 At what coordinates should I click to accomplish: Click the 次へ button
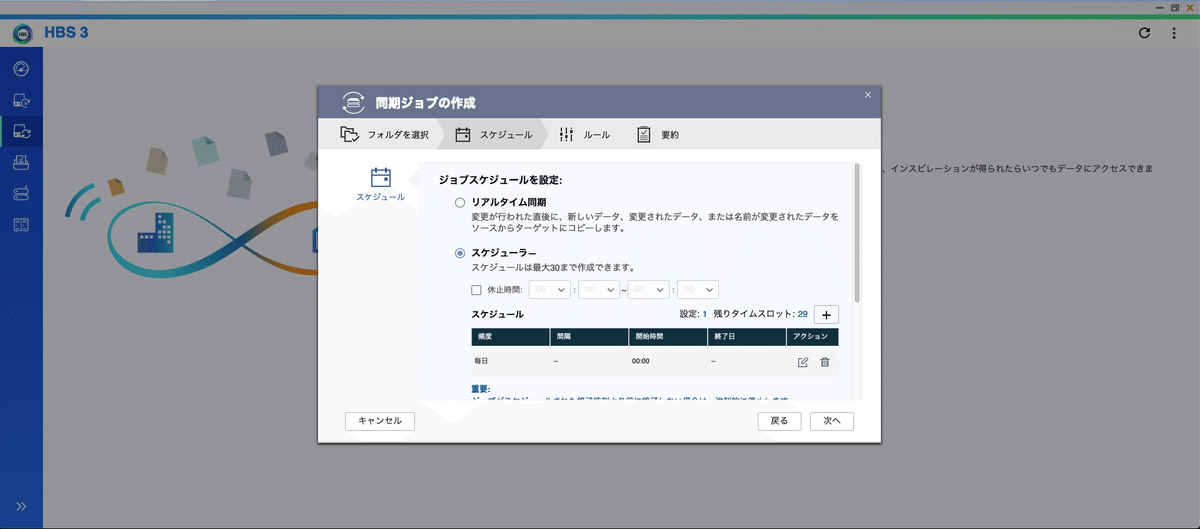pos(832,421)
